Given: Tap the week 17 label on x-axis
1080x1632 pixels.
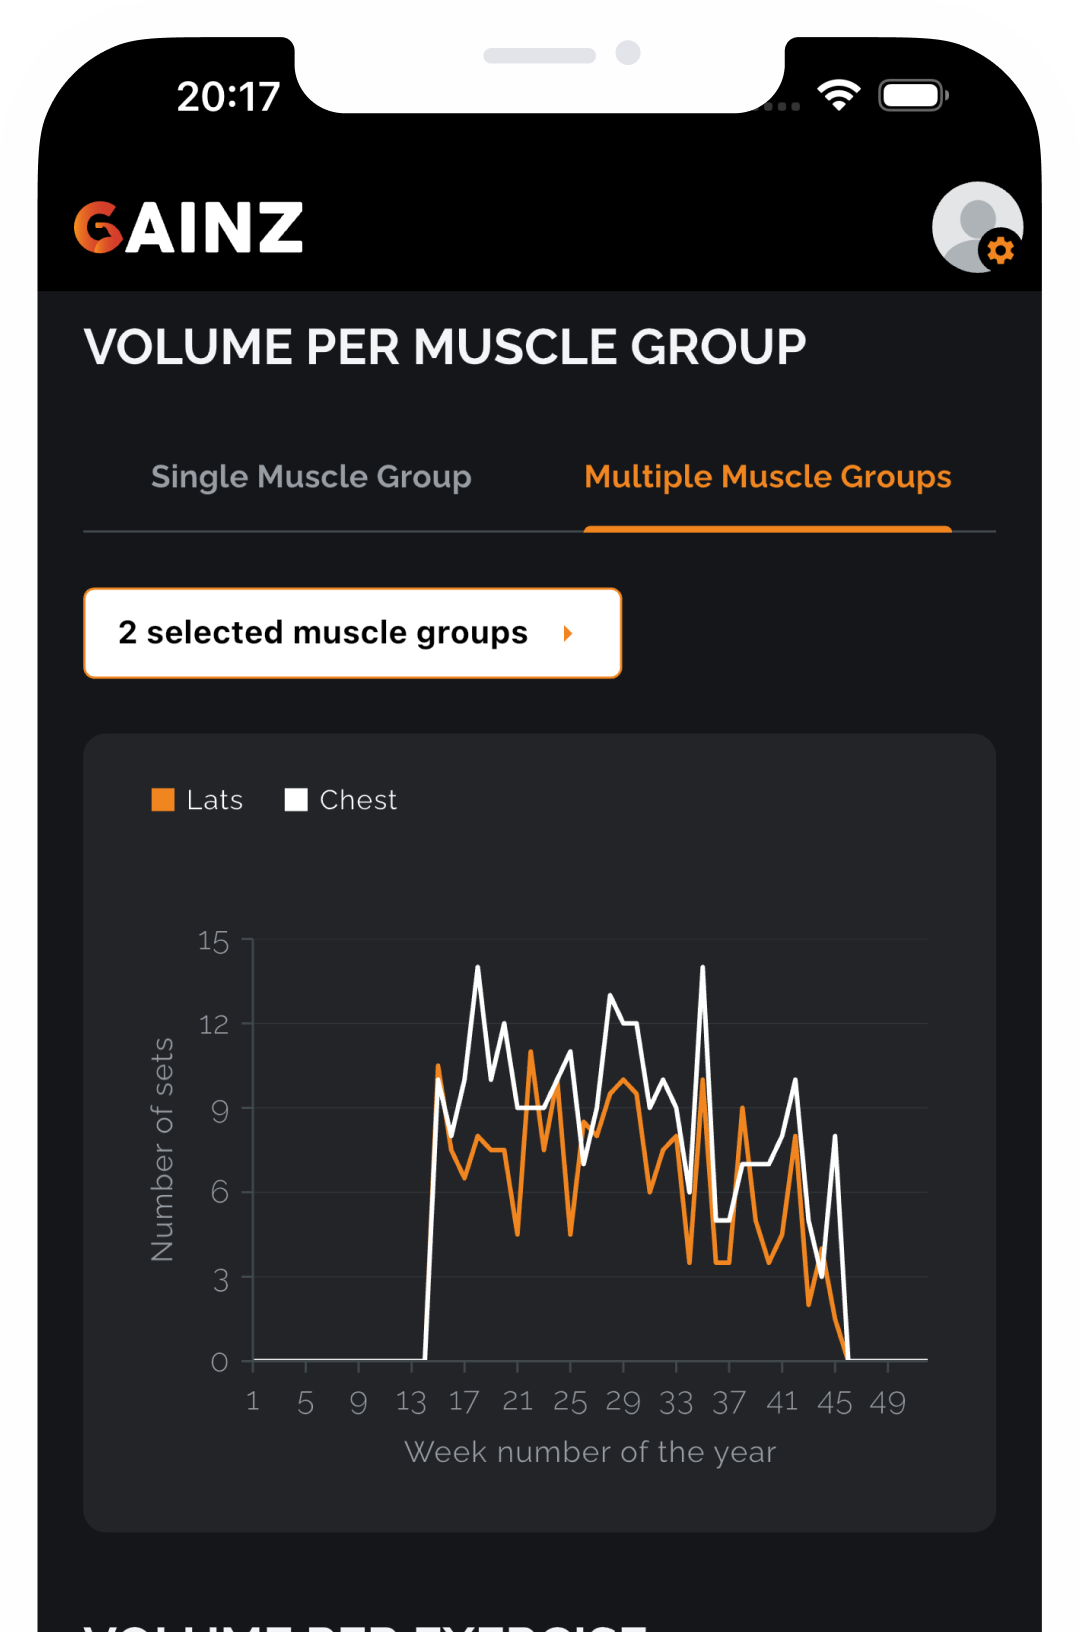Looking at the screenshot, I should 464,1402.
